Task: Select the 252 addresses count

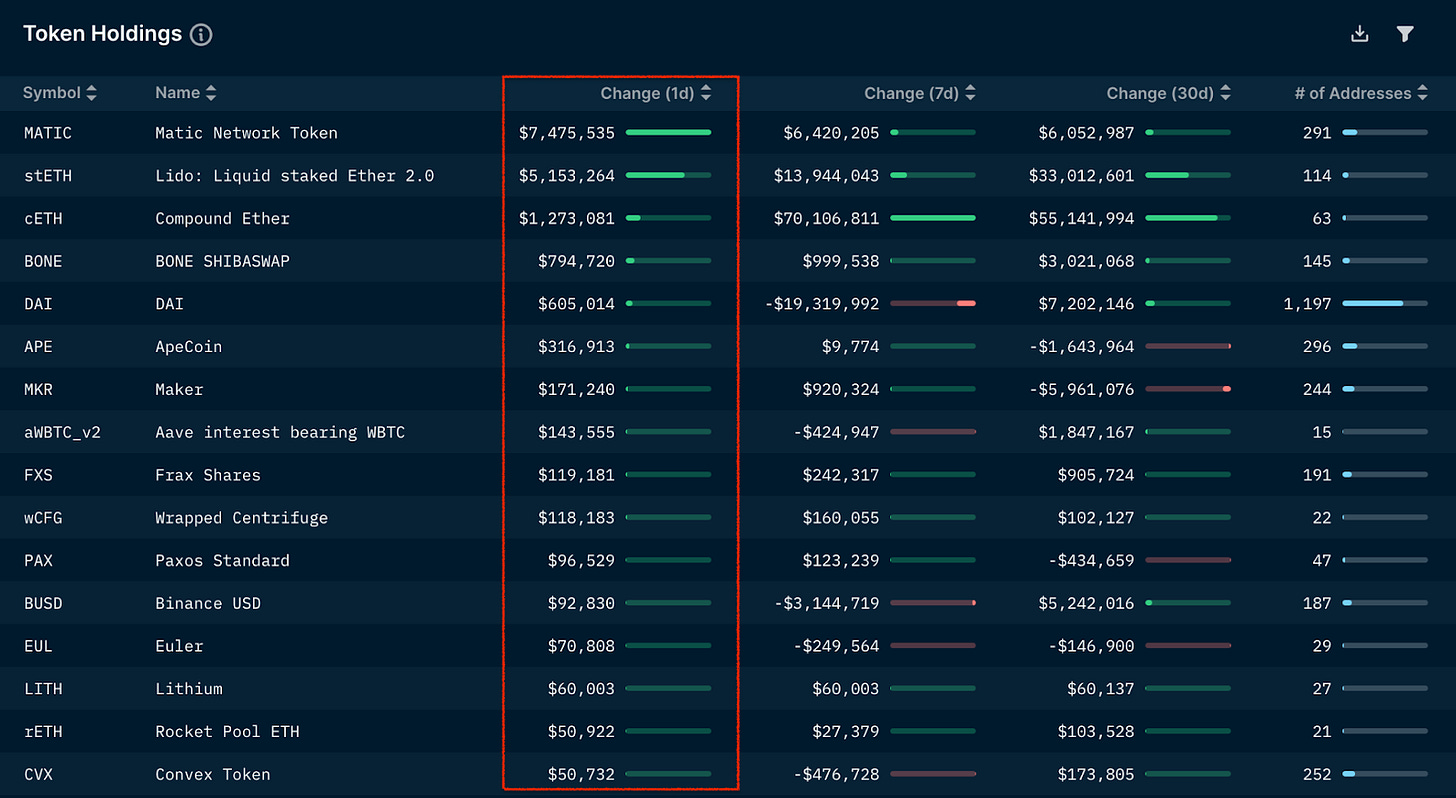Action: pos(1317,775)
